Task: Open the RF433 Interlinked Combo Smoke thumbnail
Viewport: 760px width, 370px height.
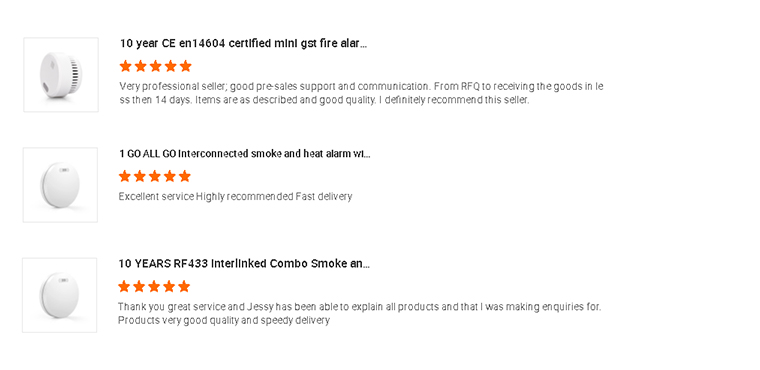Action: click(60, 295)
